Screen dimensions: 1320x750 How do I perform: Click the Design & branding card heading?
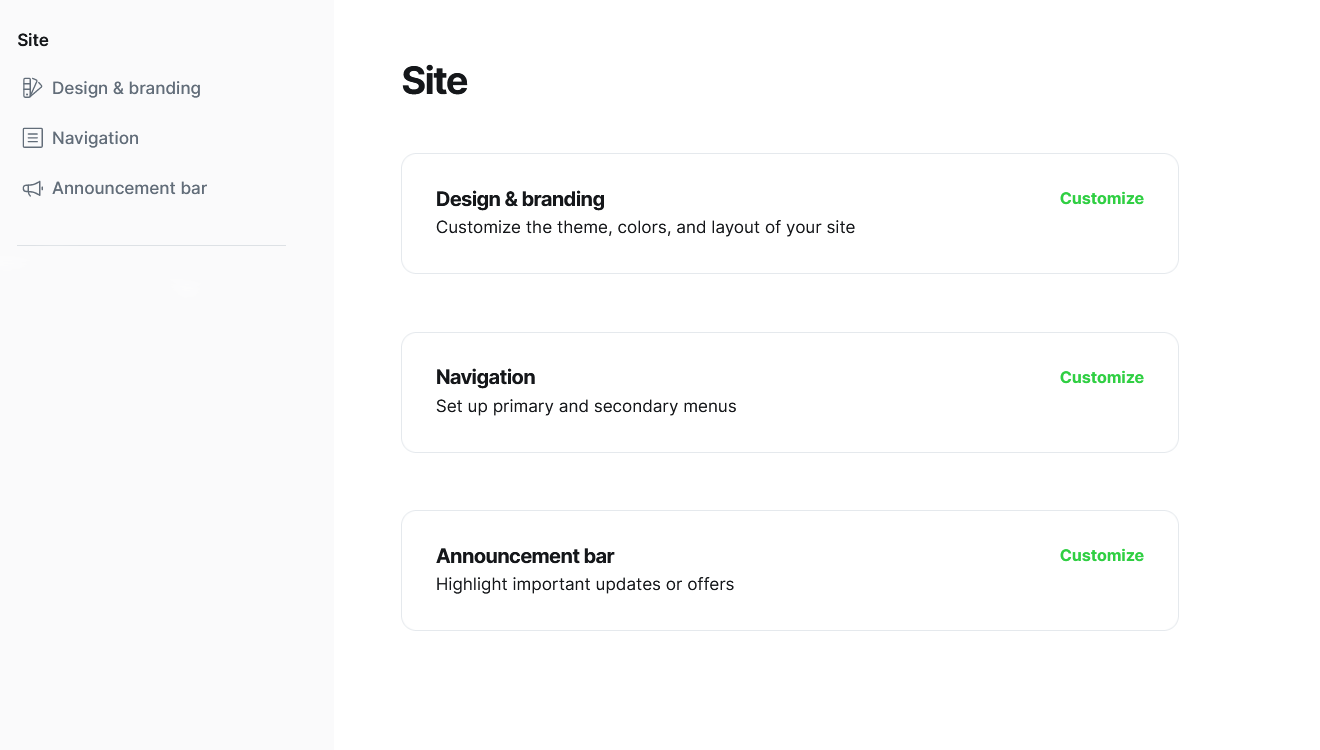coord(520,199)
